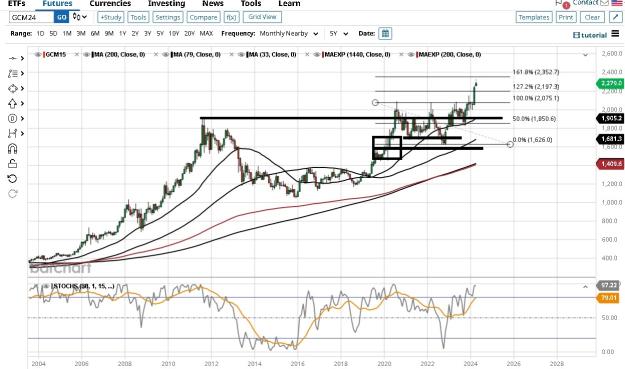Expand line tool options chevron
The width and height of the screenshot is (625, 369).
click(x=22, y=59)
